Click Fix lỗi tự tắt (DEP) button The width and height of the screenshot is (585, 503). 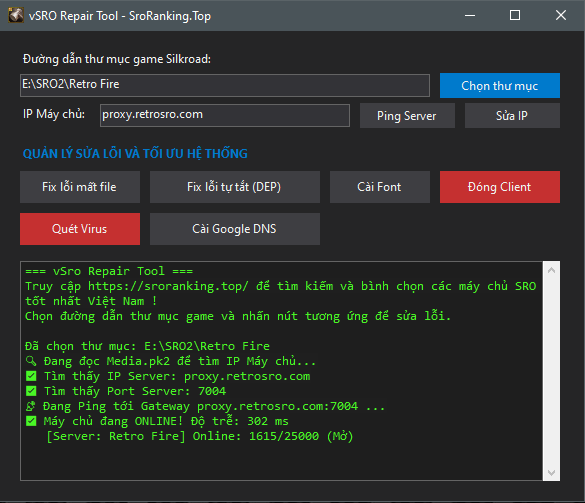click(235, 187)
